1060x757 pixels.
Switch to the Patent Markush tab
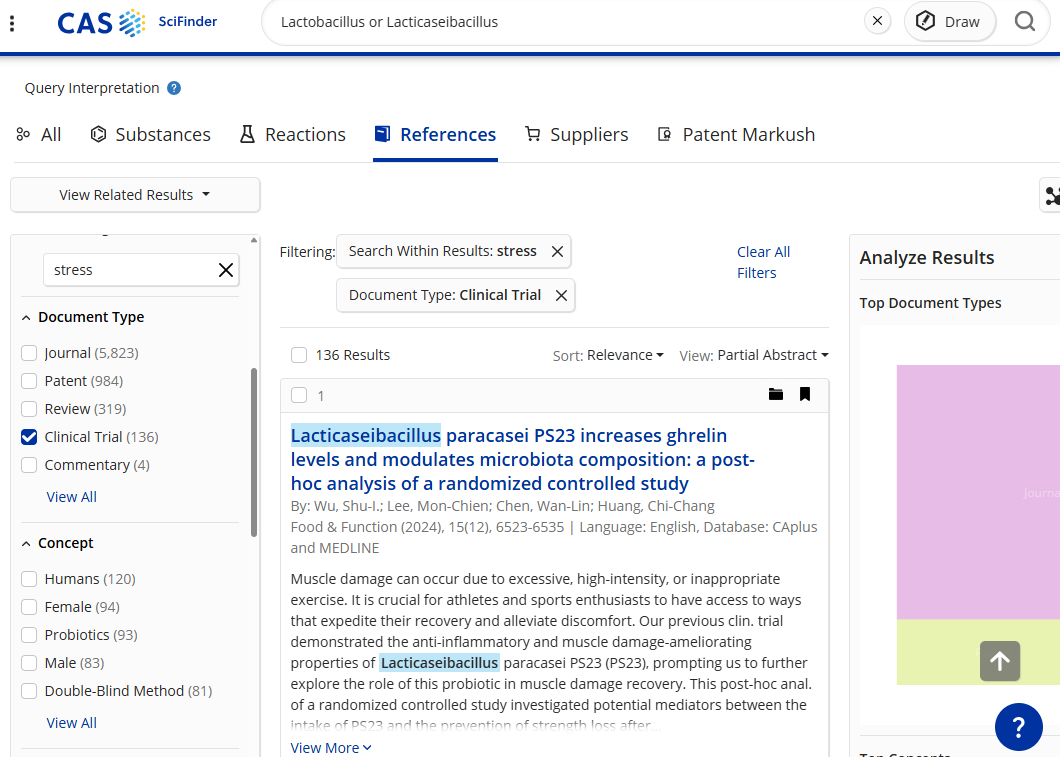click(736, 135)
